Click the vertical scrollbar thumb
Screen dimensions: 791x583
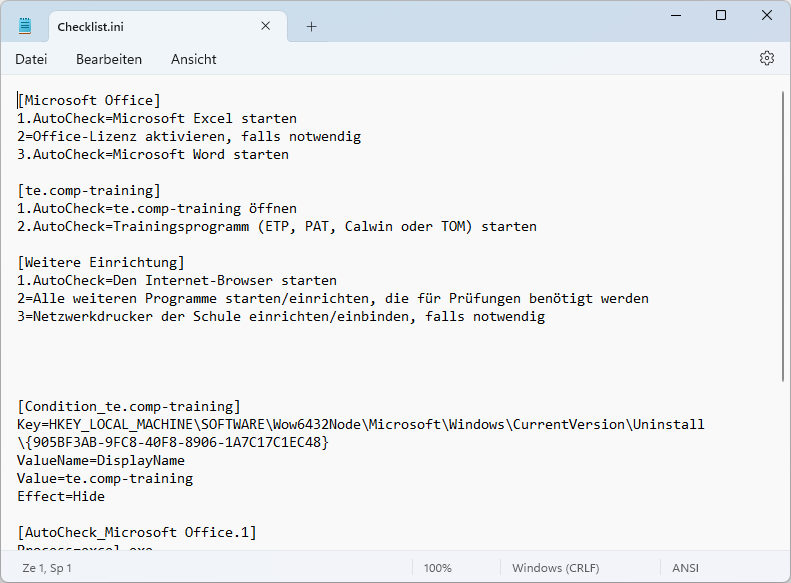pyautogui.click(x=783, y=236)
